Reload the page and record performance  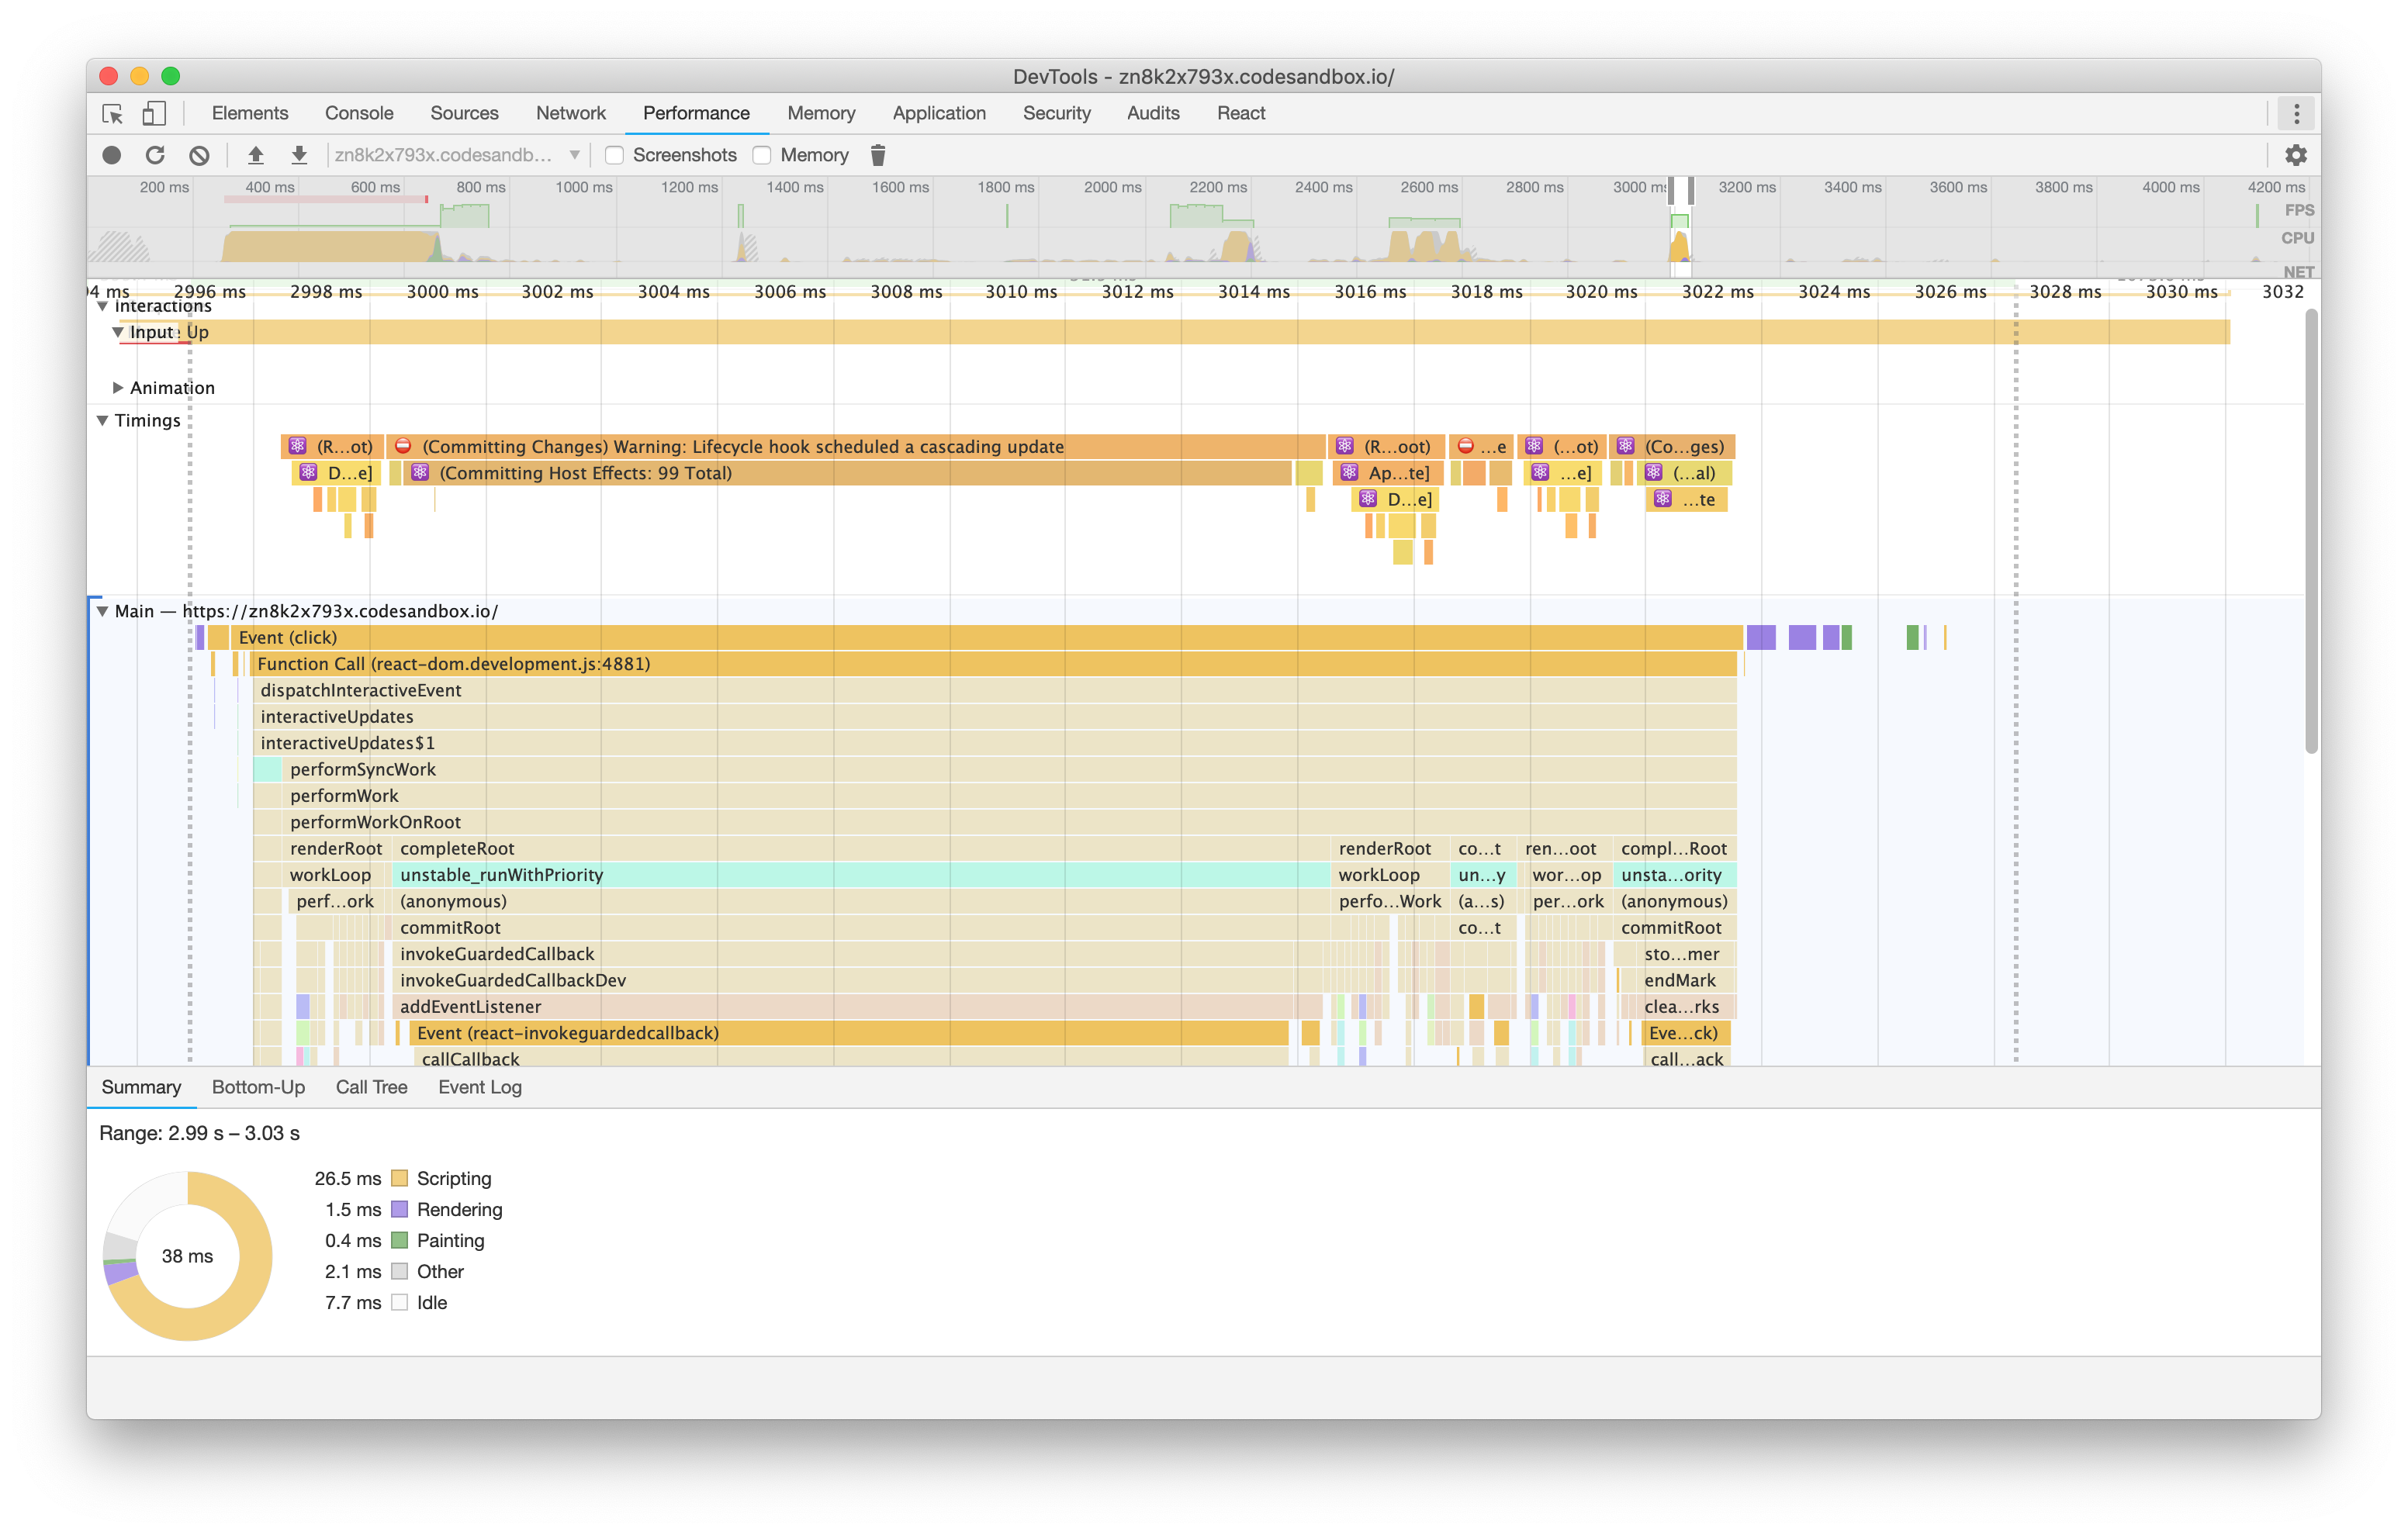tap(156, 155)
